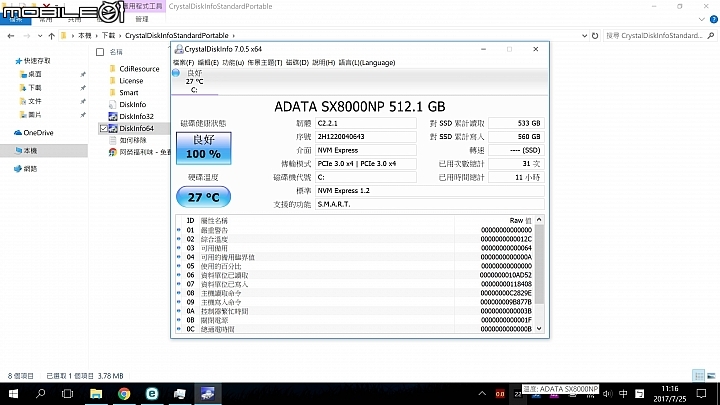Click the firmware field C2.2.1
This screenshot has height=405, width=720.
click(x=366, y=123)
